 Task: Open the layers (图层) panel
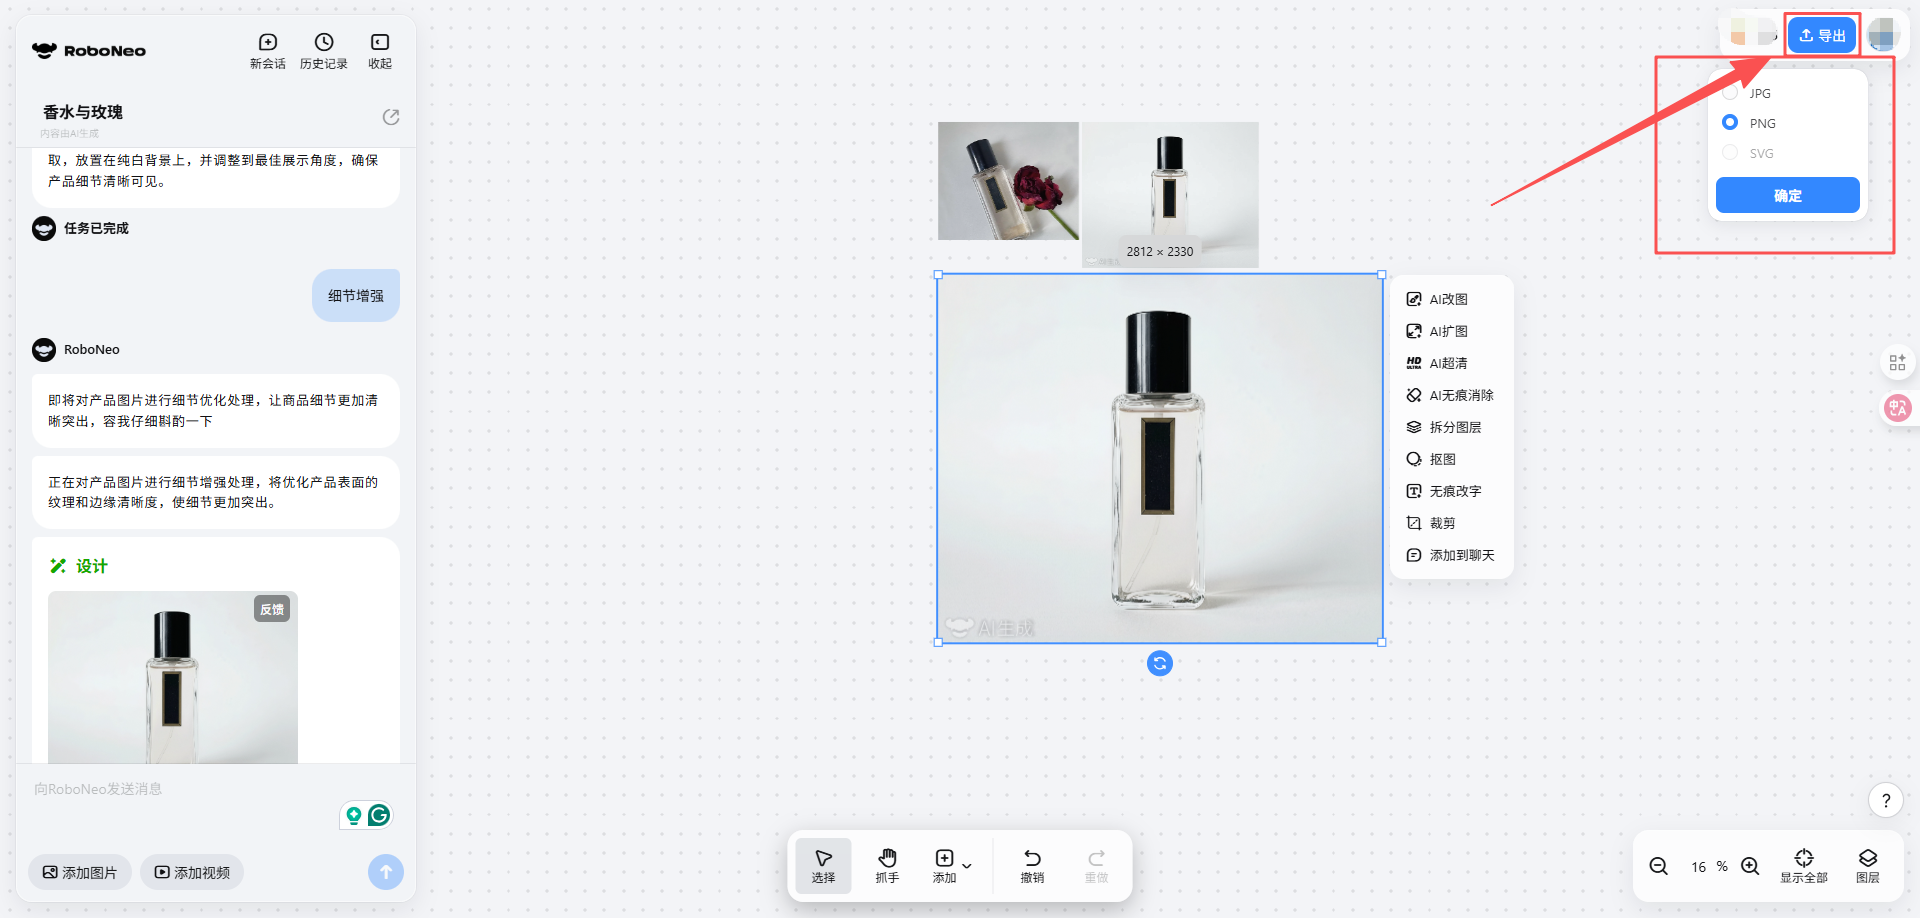tap(1867, 865)
